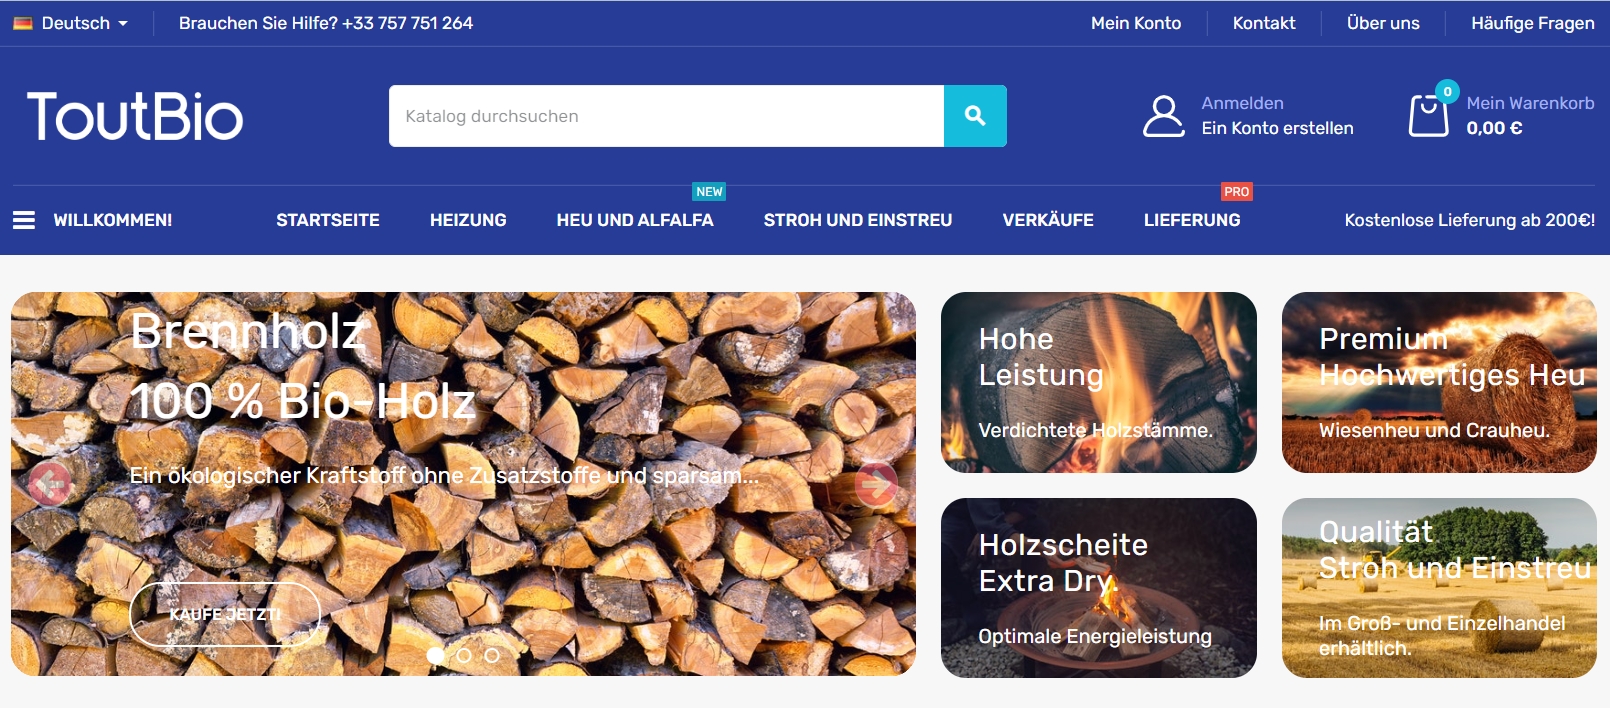1610x708 pixels.
Task: Click the ToutBio logo
Action: coord(135,116)
